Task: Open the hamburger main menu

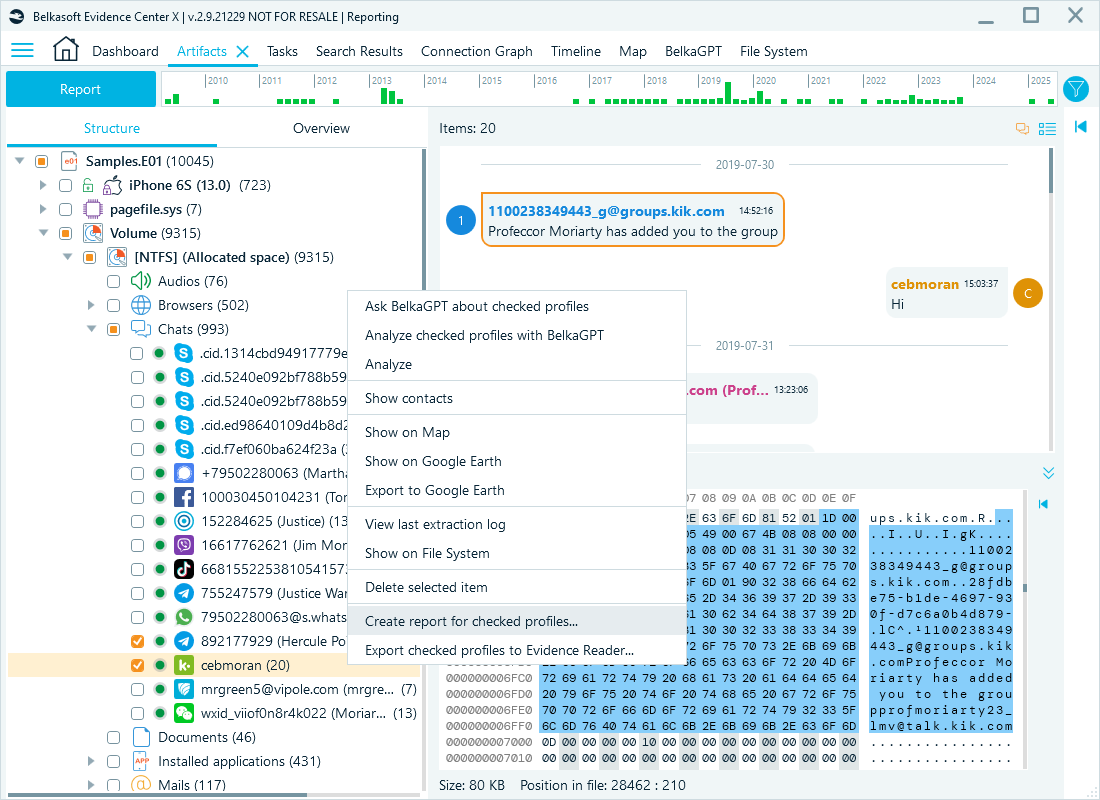Action: coord(22,51)
